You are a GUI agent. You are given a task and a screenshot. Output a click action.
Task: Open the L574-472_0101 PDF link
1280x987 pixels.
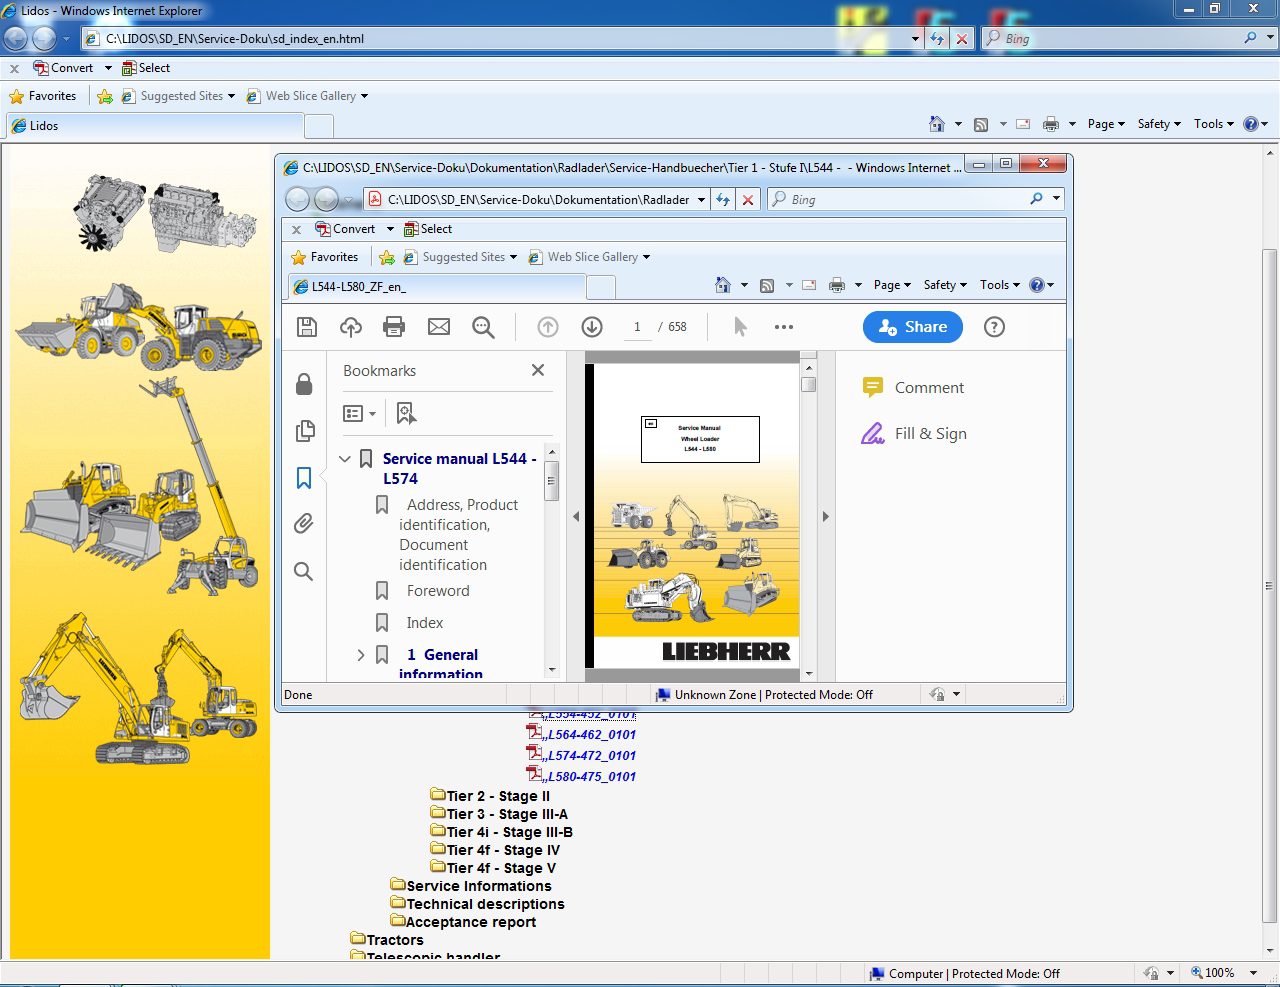[591, 756]
